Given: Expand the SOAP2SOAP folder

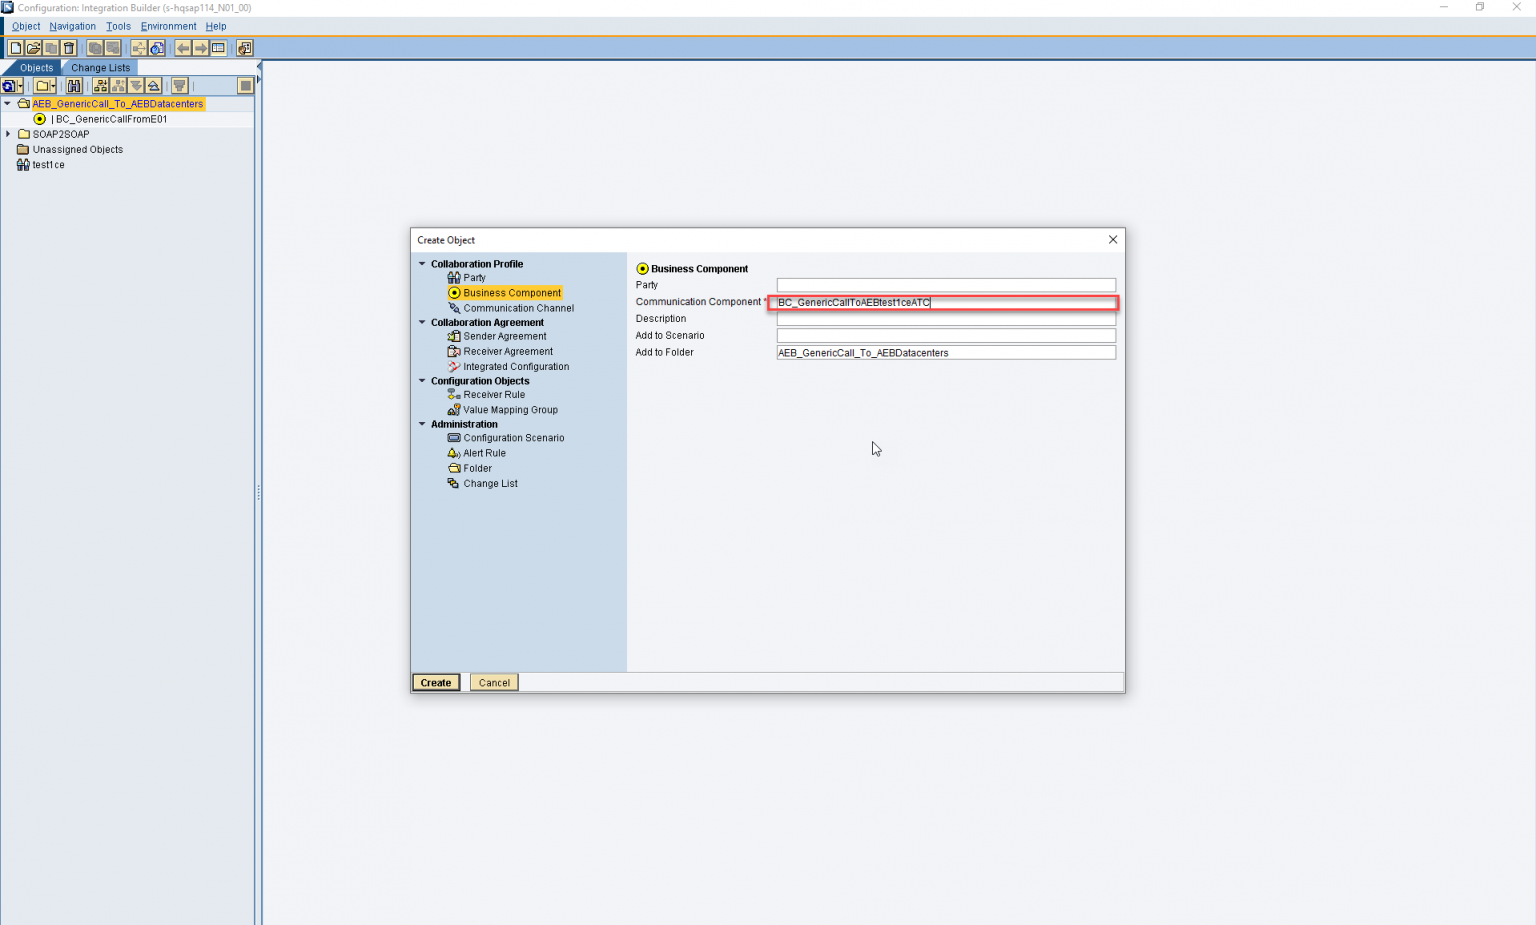Looking at the screenshot, I should [8, 133].
